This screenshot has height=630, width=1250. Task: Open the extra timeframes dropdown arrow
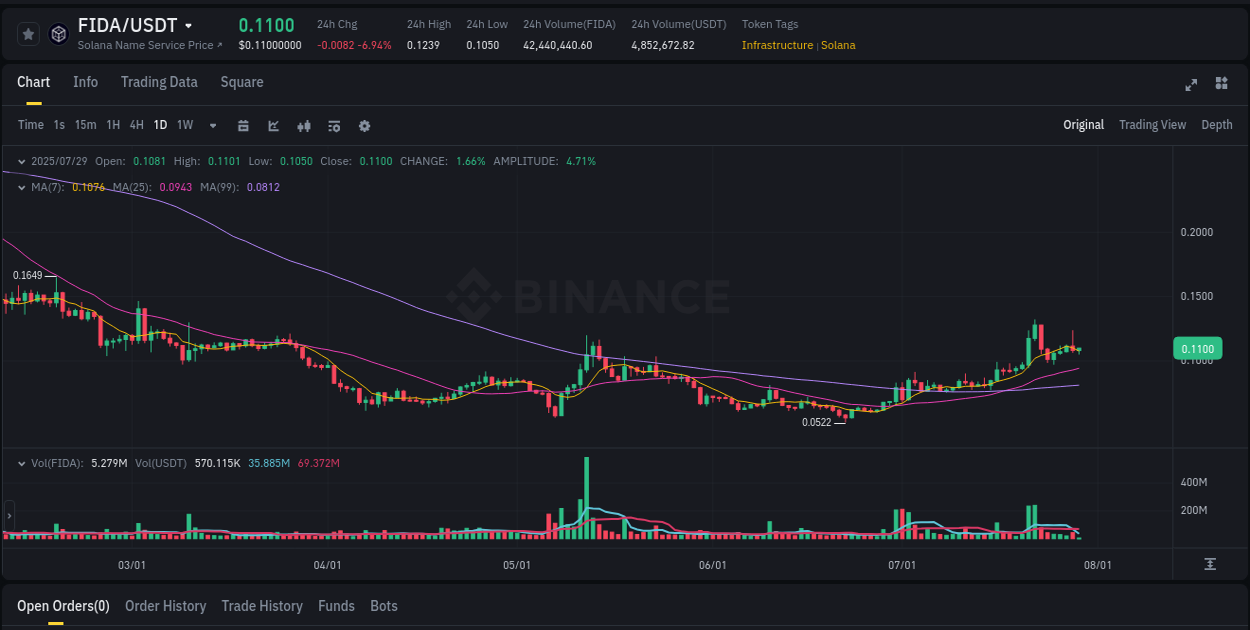(212, 125)
